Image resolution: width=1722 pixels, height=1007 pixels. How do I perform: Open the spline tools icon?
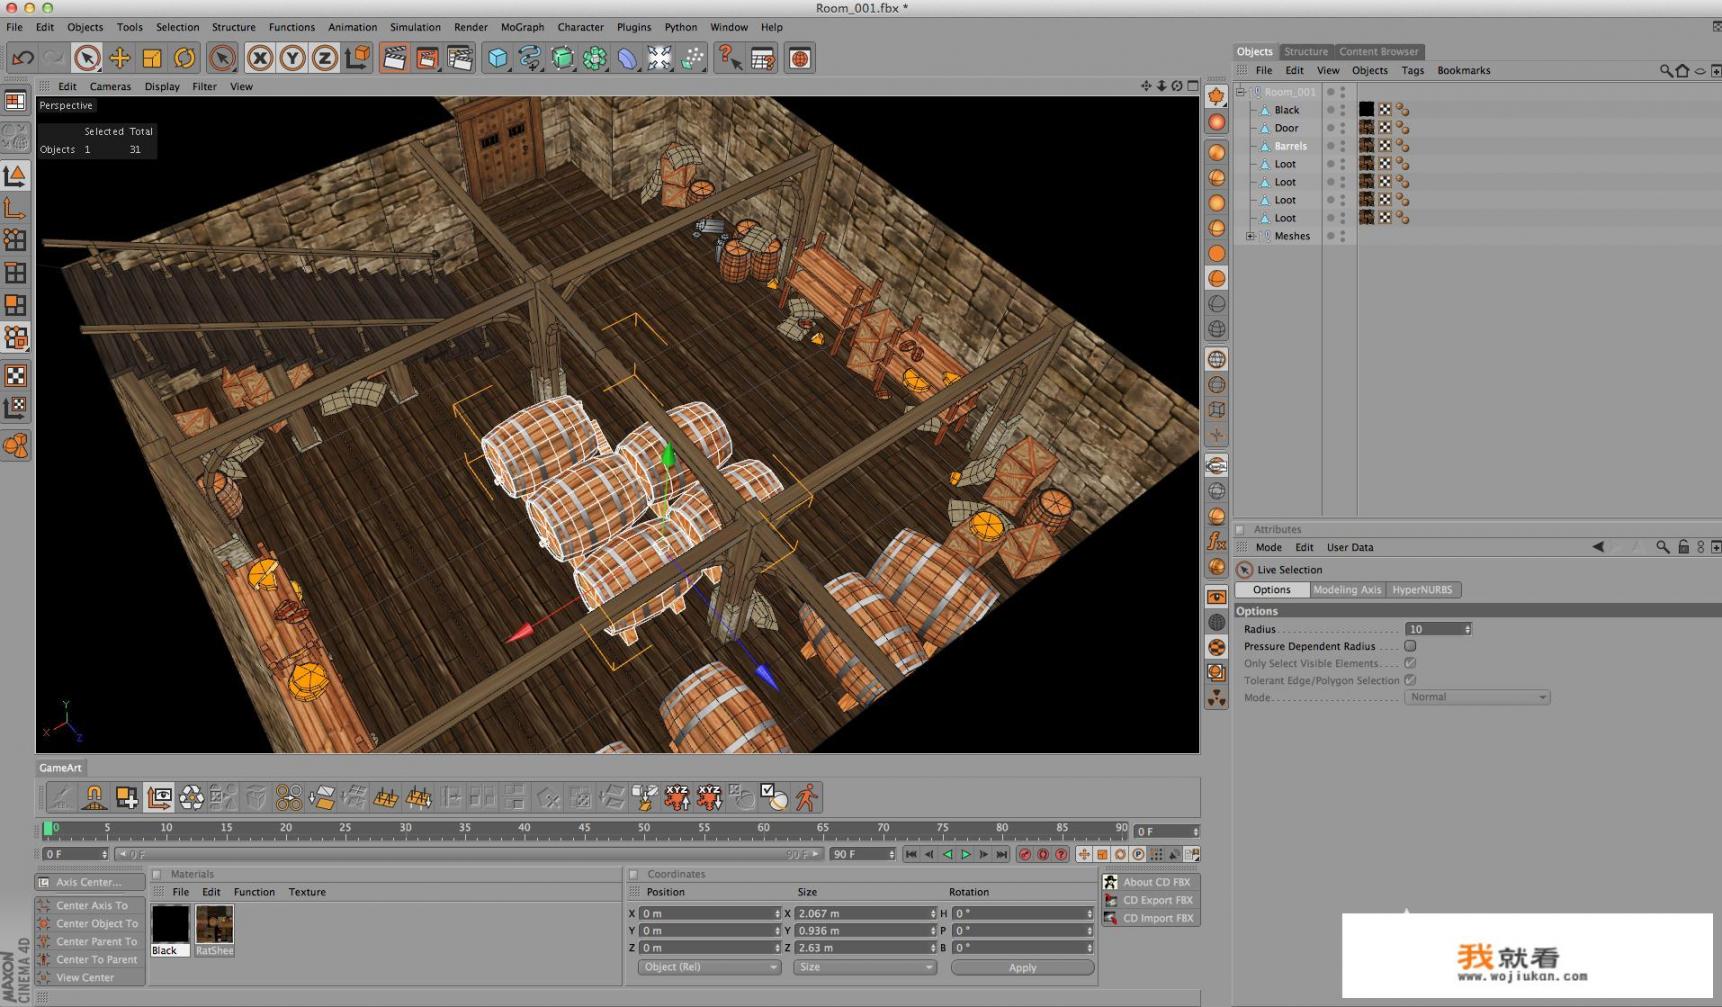pyautogui.click(x=530, y=58)
